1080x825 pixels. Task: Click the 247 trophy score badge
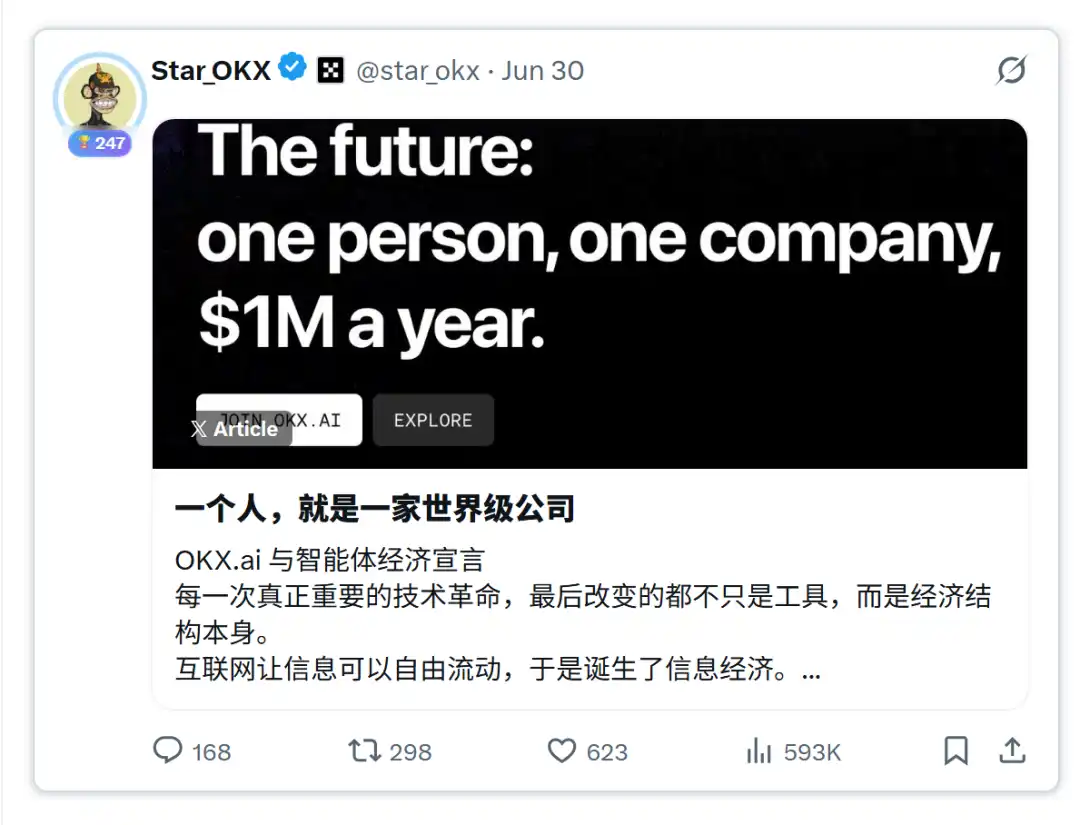(100, 143)
